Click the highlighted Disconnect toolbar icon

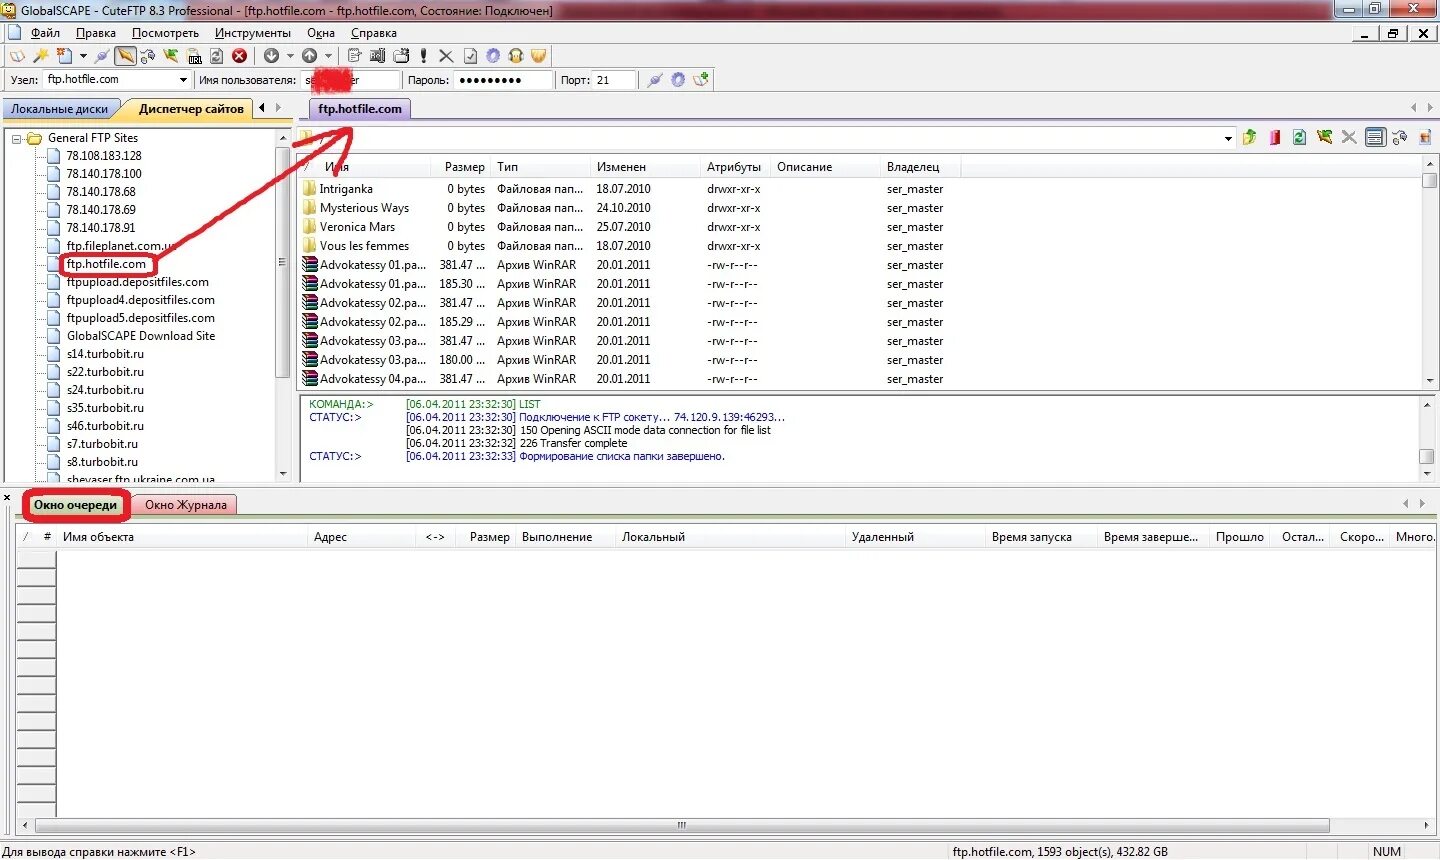pyautogui.click(x=125, y=56)
